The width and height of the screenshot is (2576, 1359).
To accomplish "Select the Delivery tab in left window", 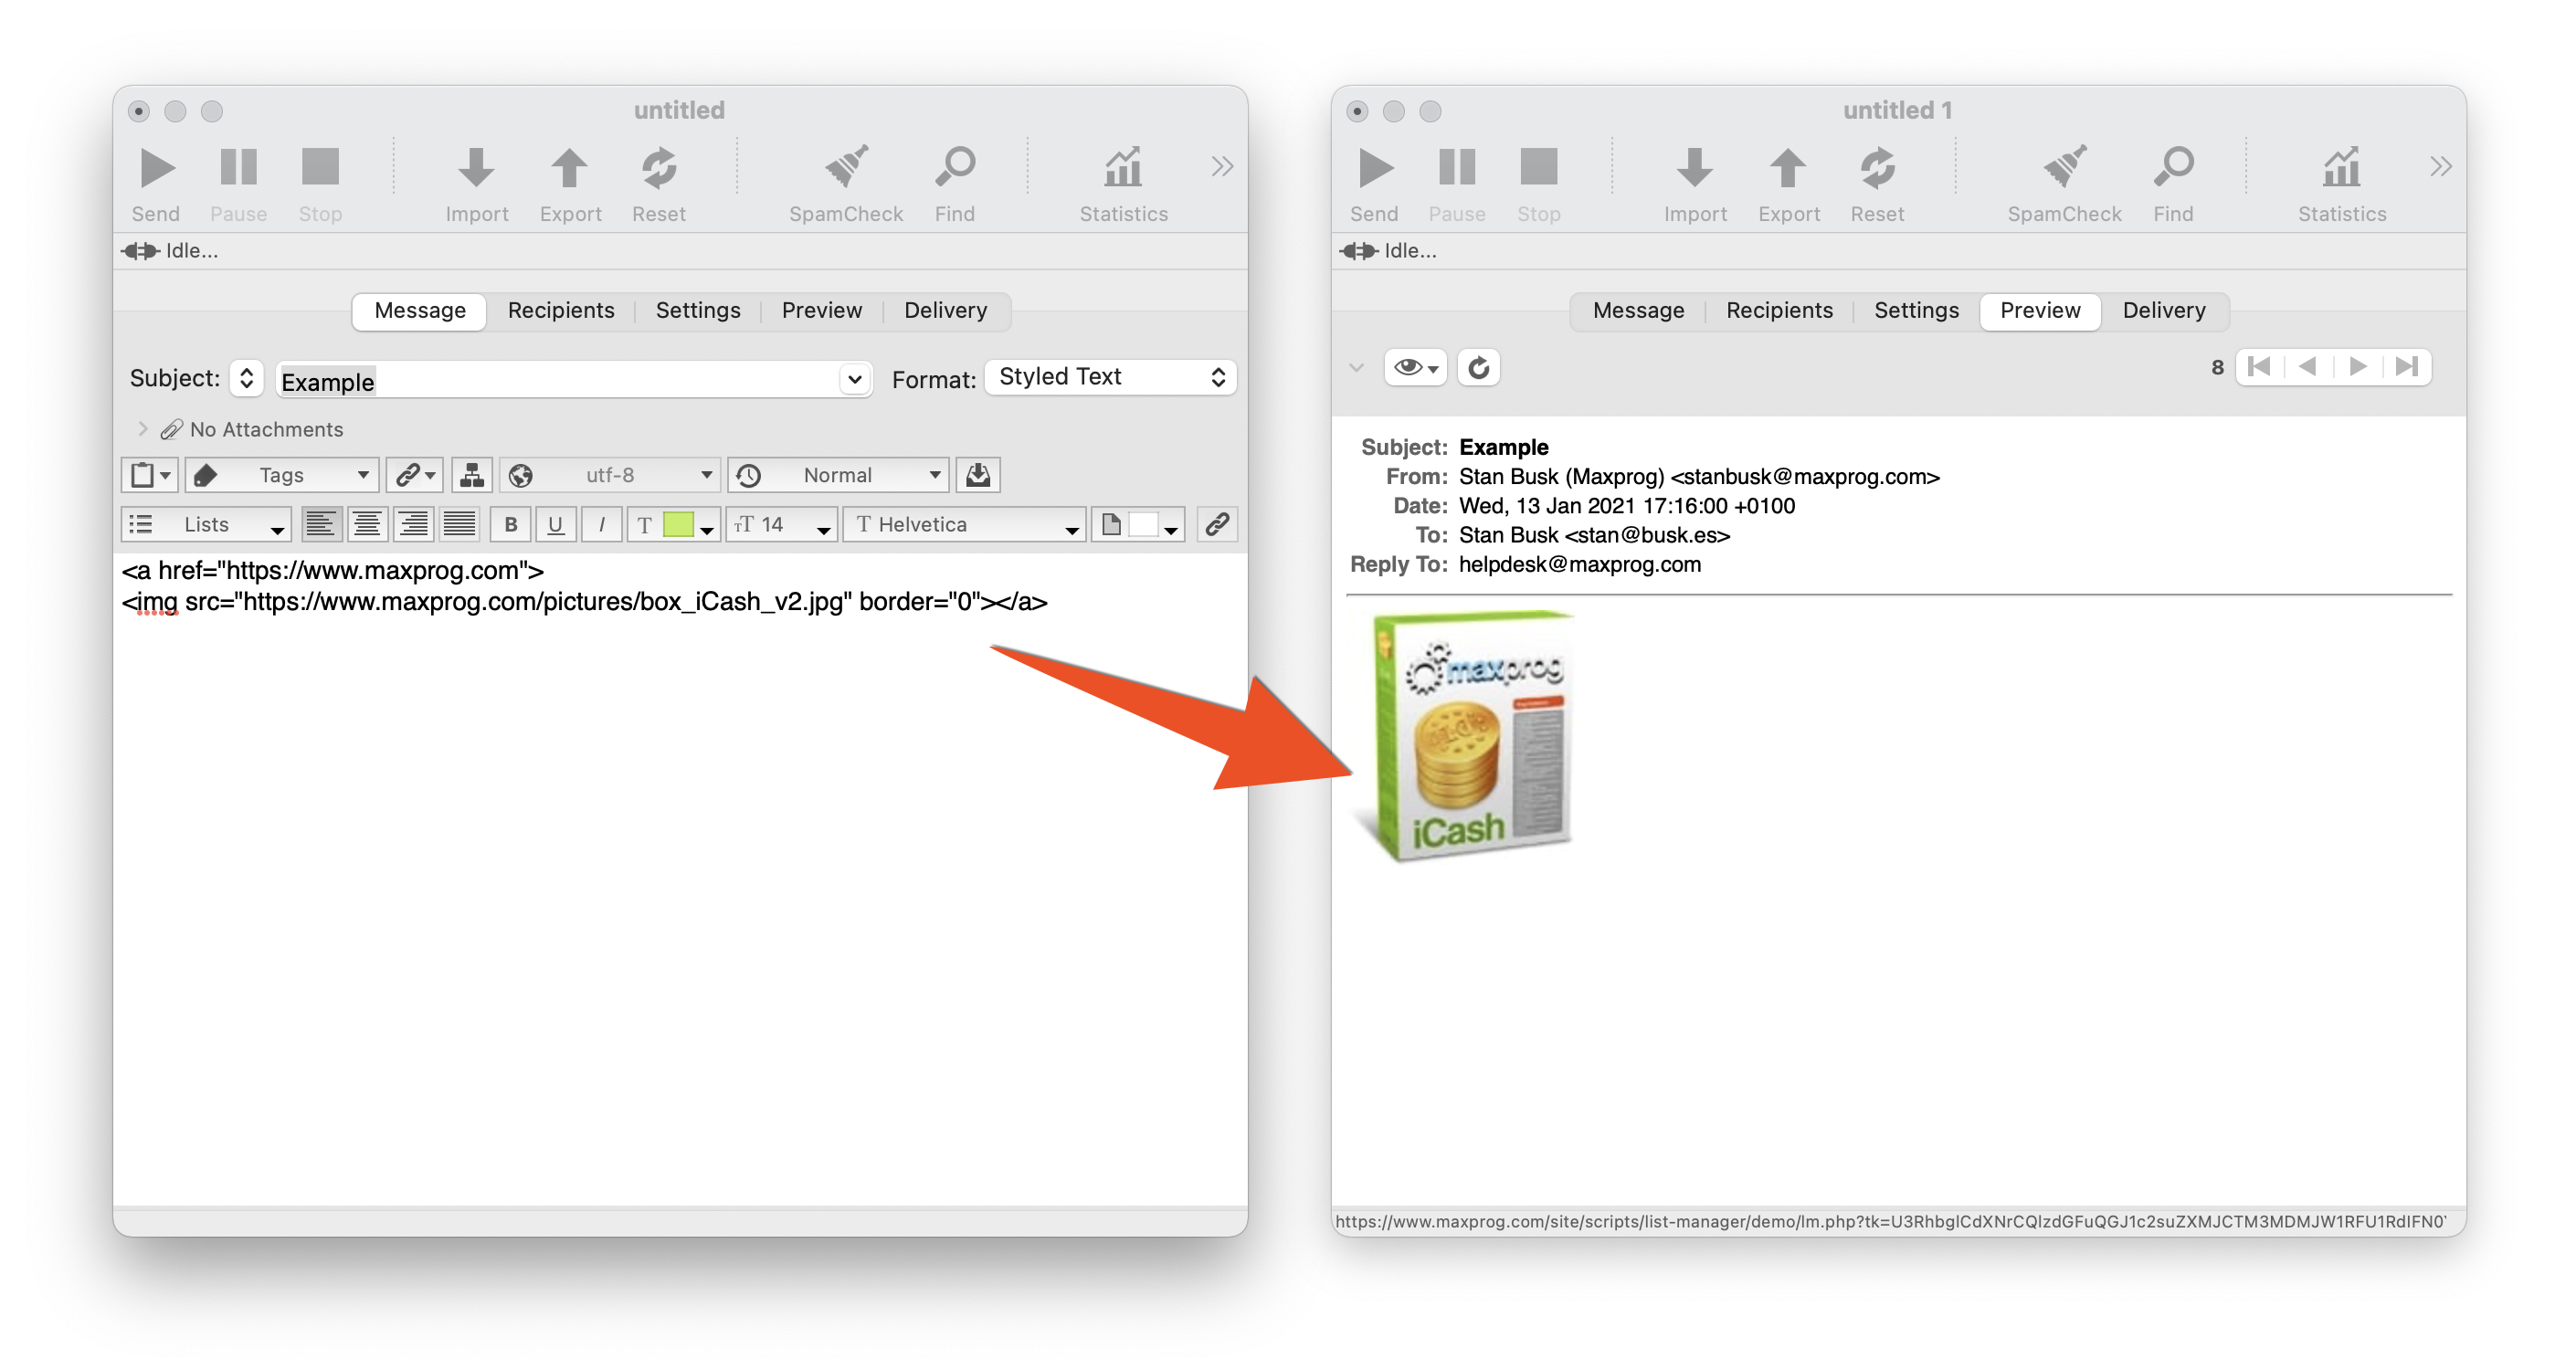I will pyautogui.click(x=944, y=310).
